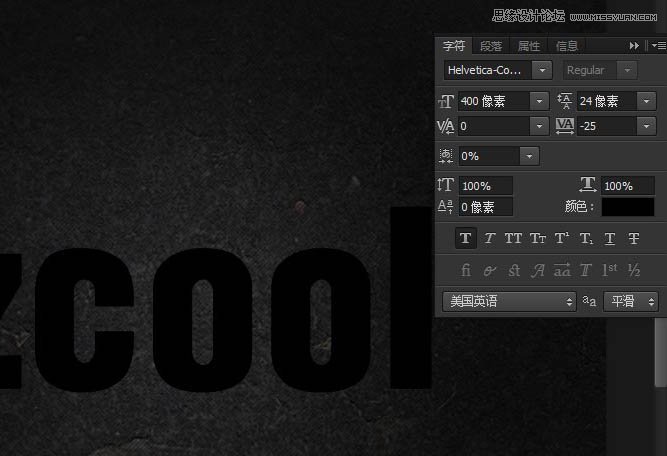667x456 pixels.
Task: Edit the 0 像素 baseline shift field
Action: click(x=486, y=207)
